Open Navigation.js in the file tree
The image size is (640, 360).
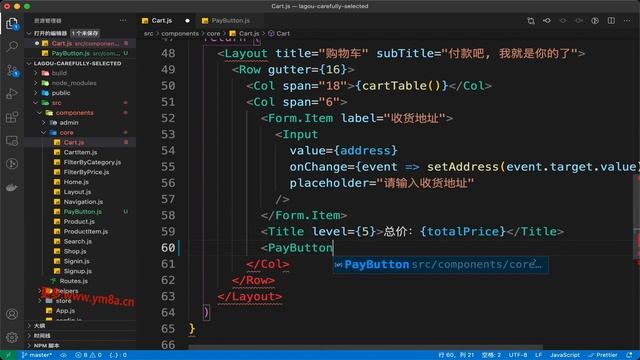83,202
